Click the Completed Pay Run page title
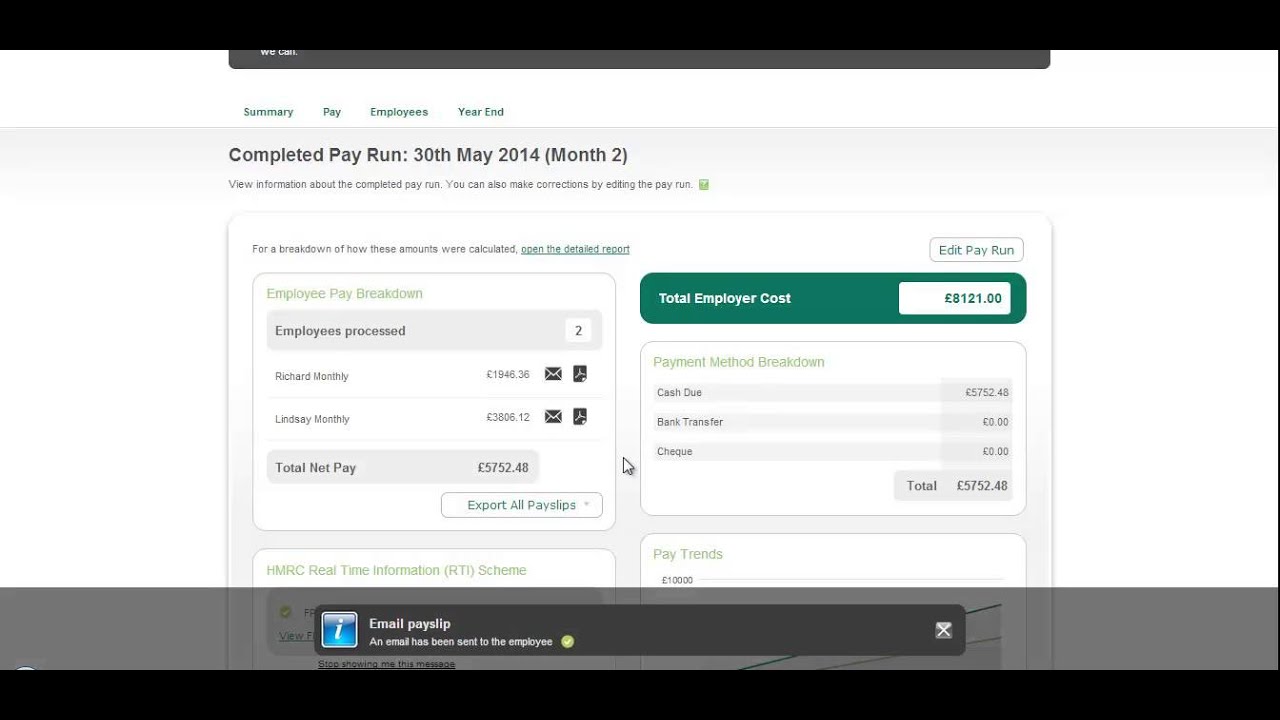The image size is (1280, 720). pyautogui.click(x=428, y=155)
